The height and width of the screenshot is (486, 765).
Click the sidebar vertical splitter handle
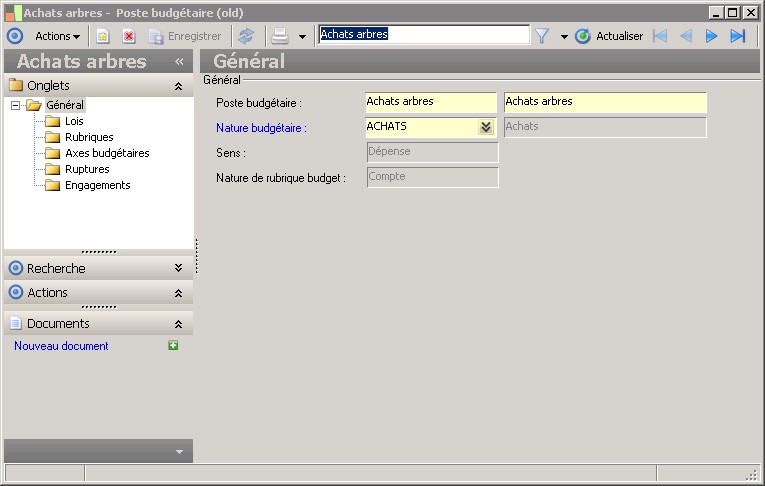coord(197,256)
